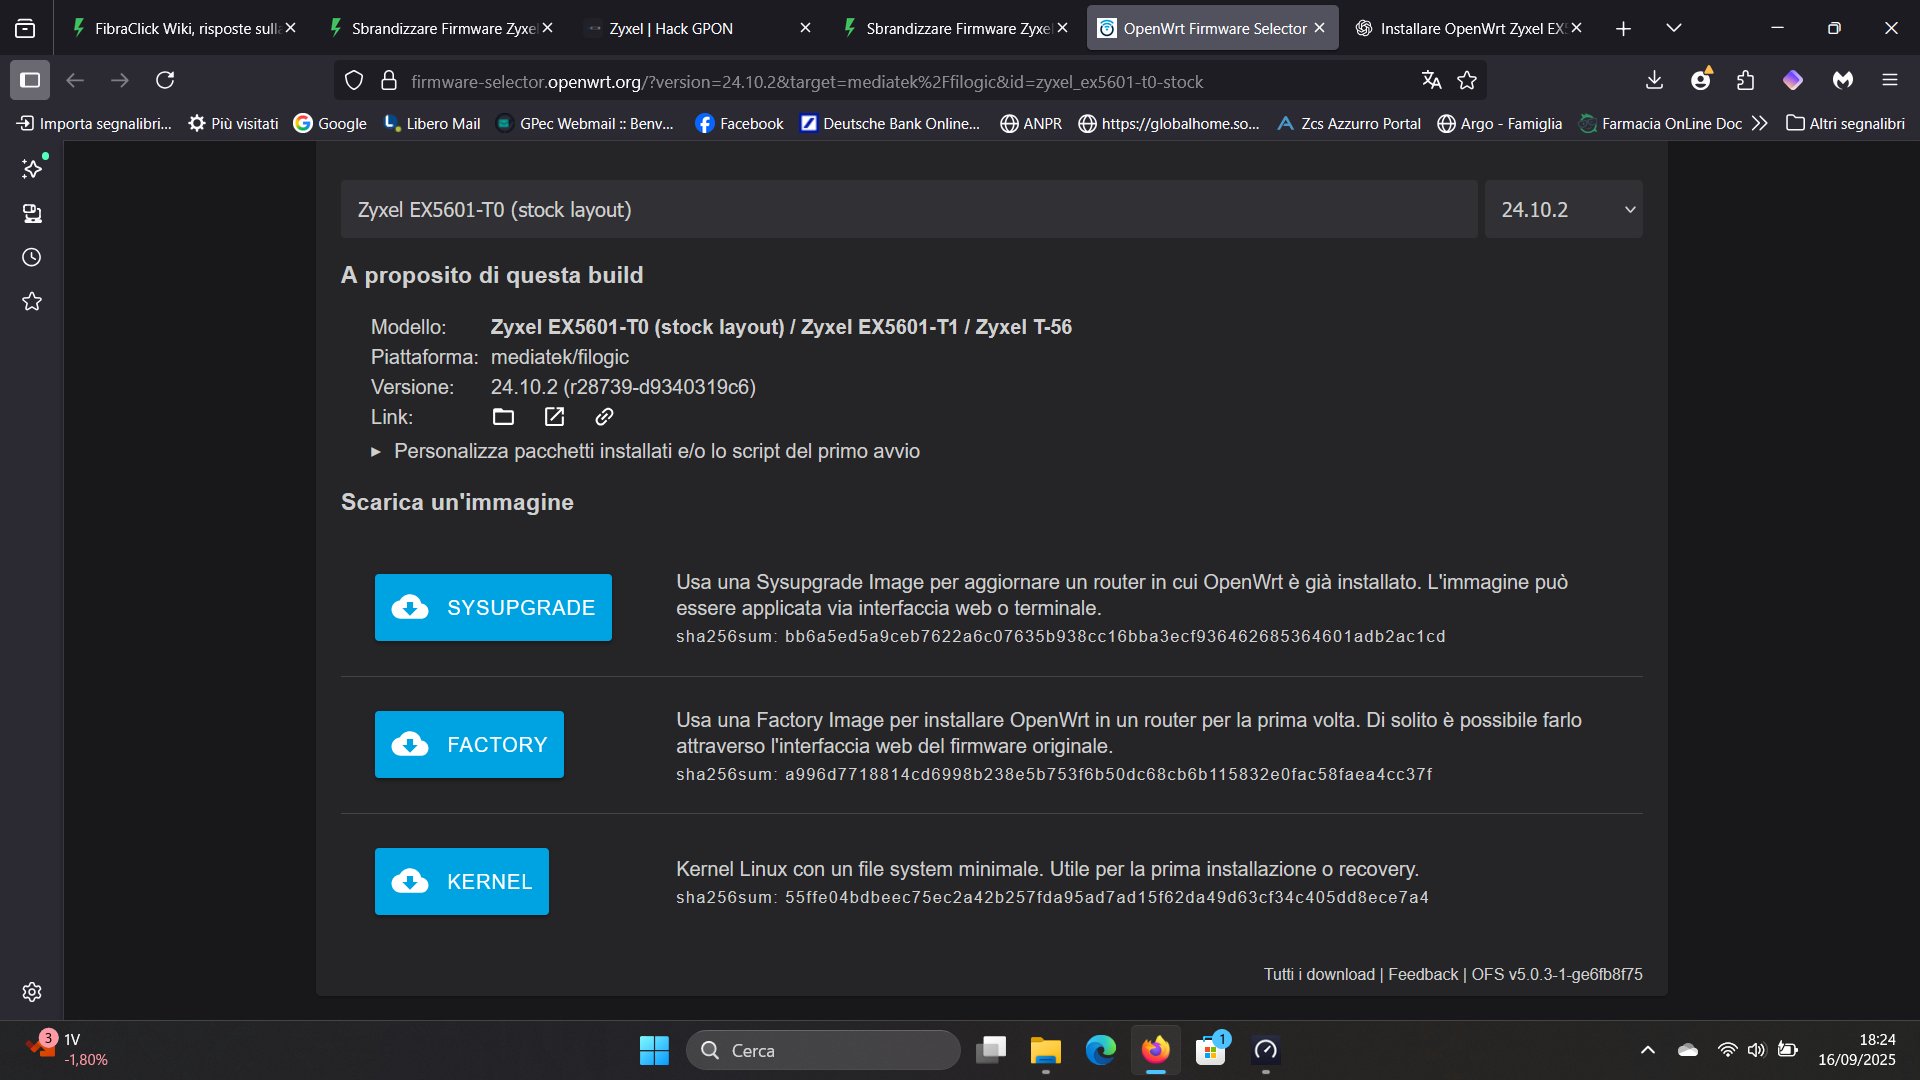
Task: Open the extensions puzzle icon
Action: pyautogui.click(x=1746, y=80)
